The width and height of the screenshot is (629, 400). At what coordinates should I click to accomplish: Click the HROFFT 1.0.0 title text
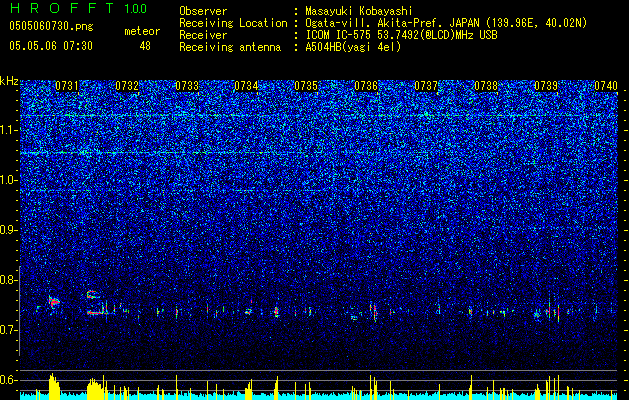click(78, 8)
